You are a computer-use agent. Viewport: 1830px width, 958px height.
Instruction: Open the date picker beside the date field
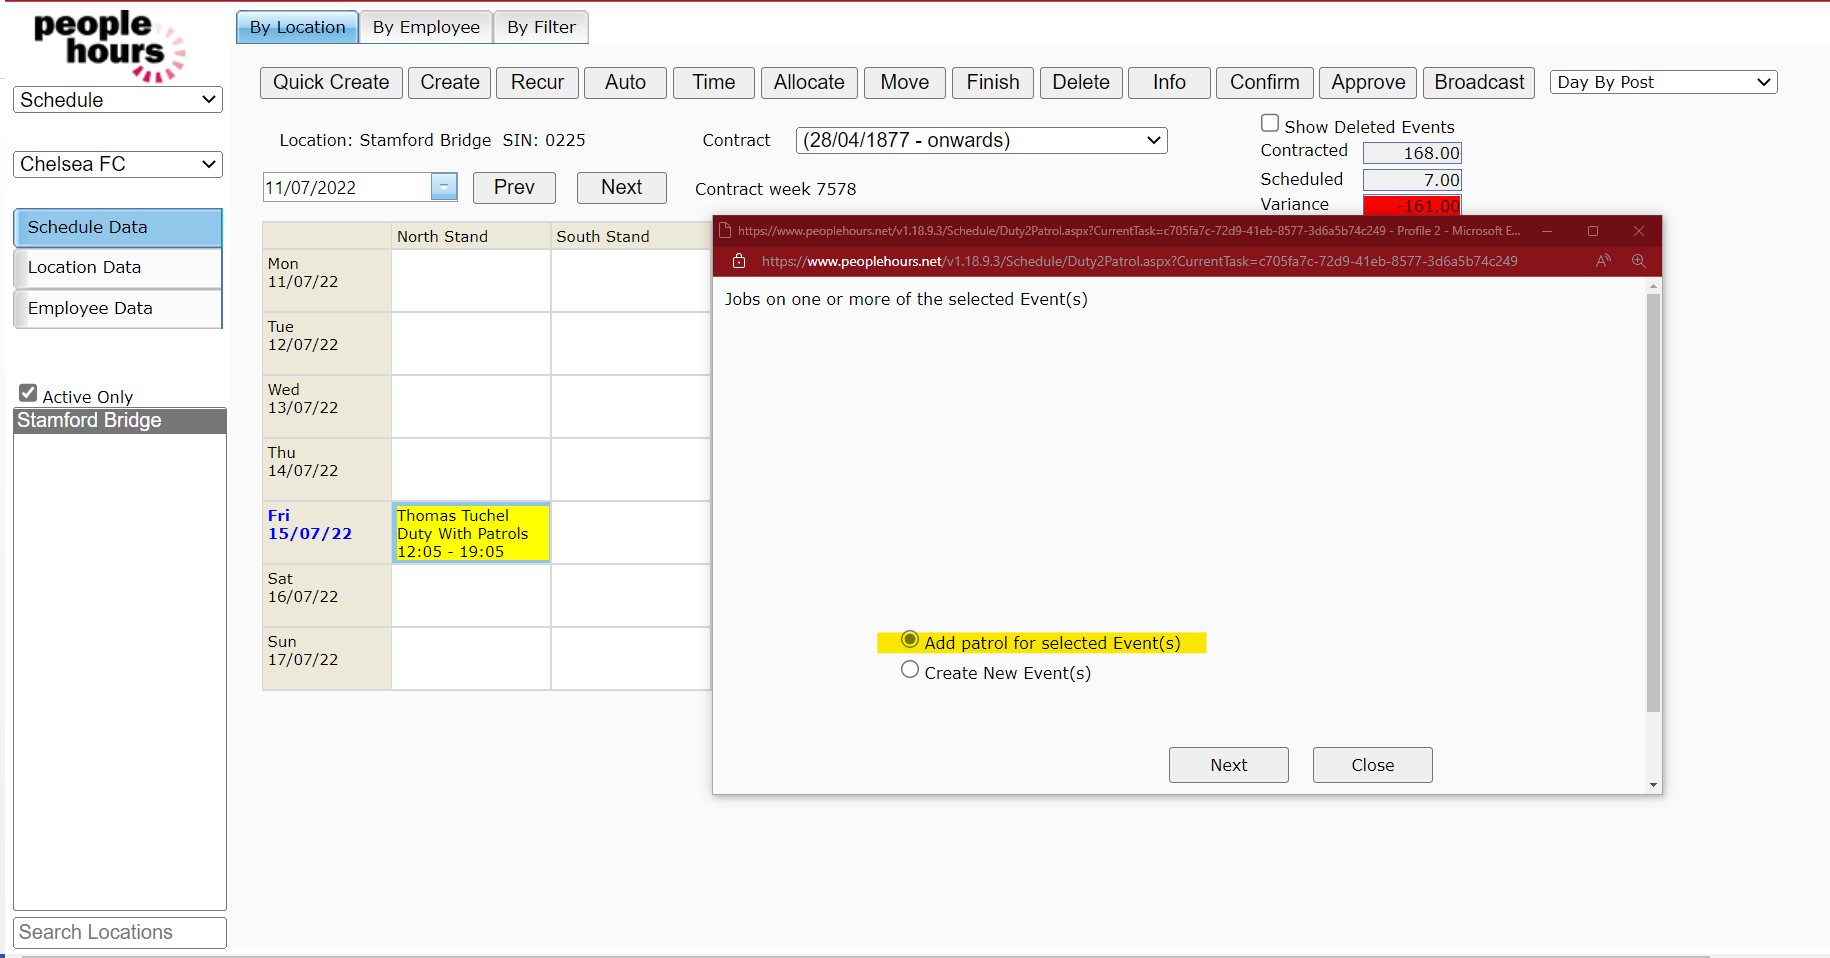click(x=444, y=187)
